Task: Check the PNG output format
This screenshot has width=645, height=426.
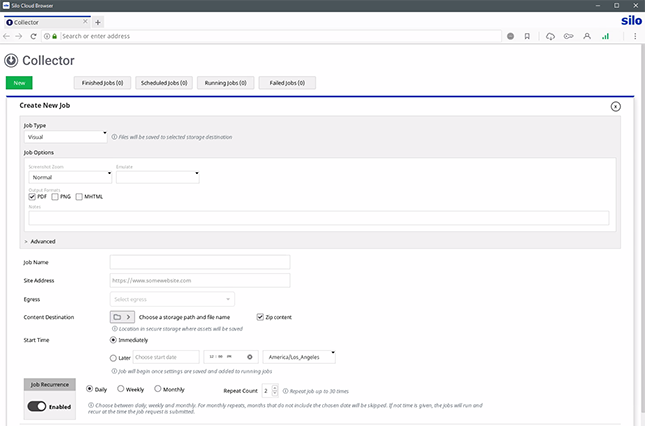Action: [55, 197]
